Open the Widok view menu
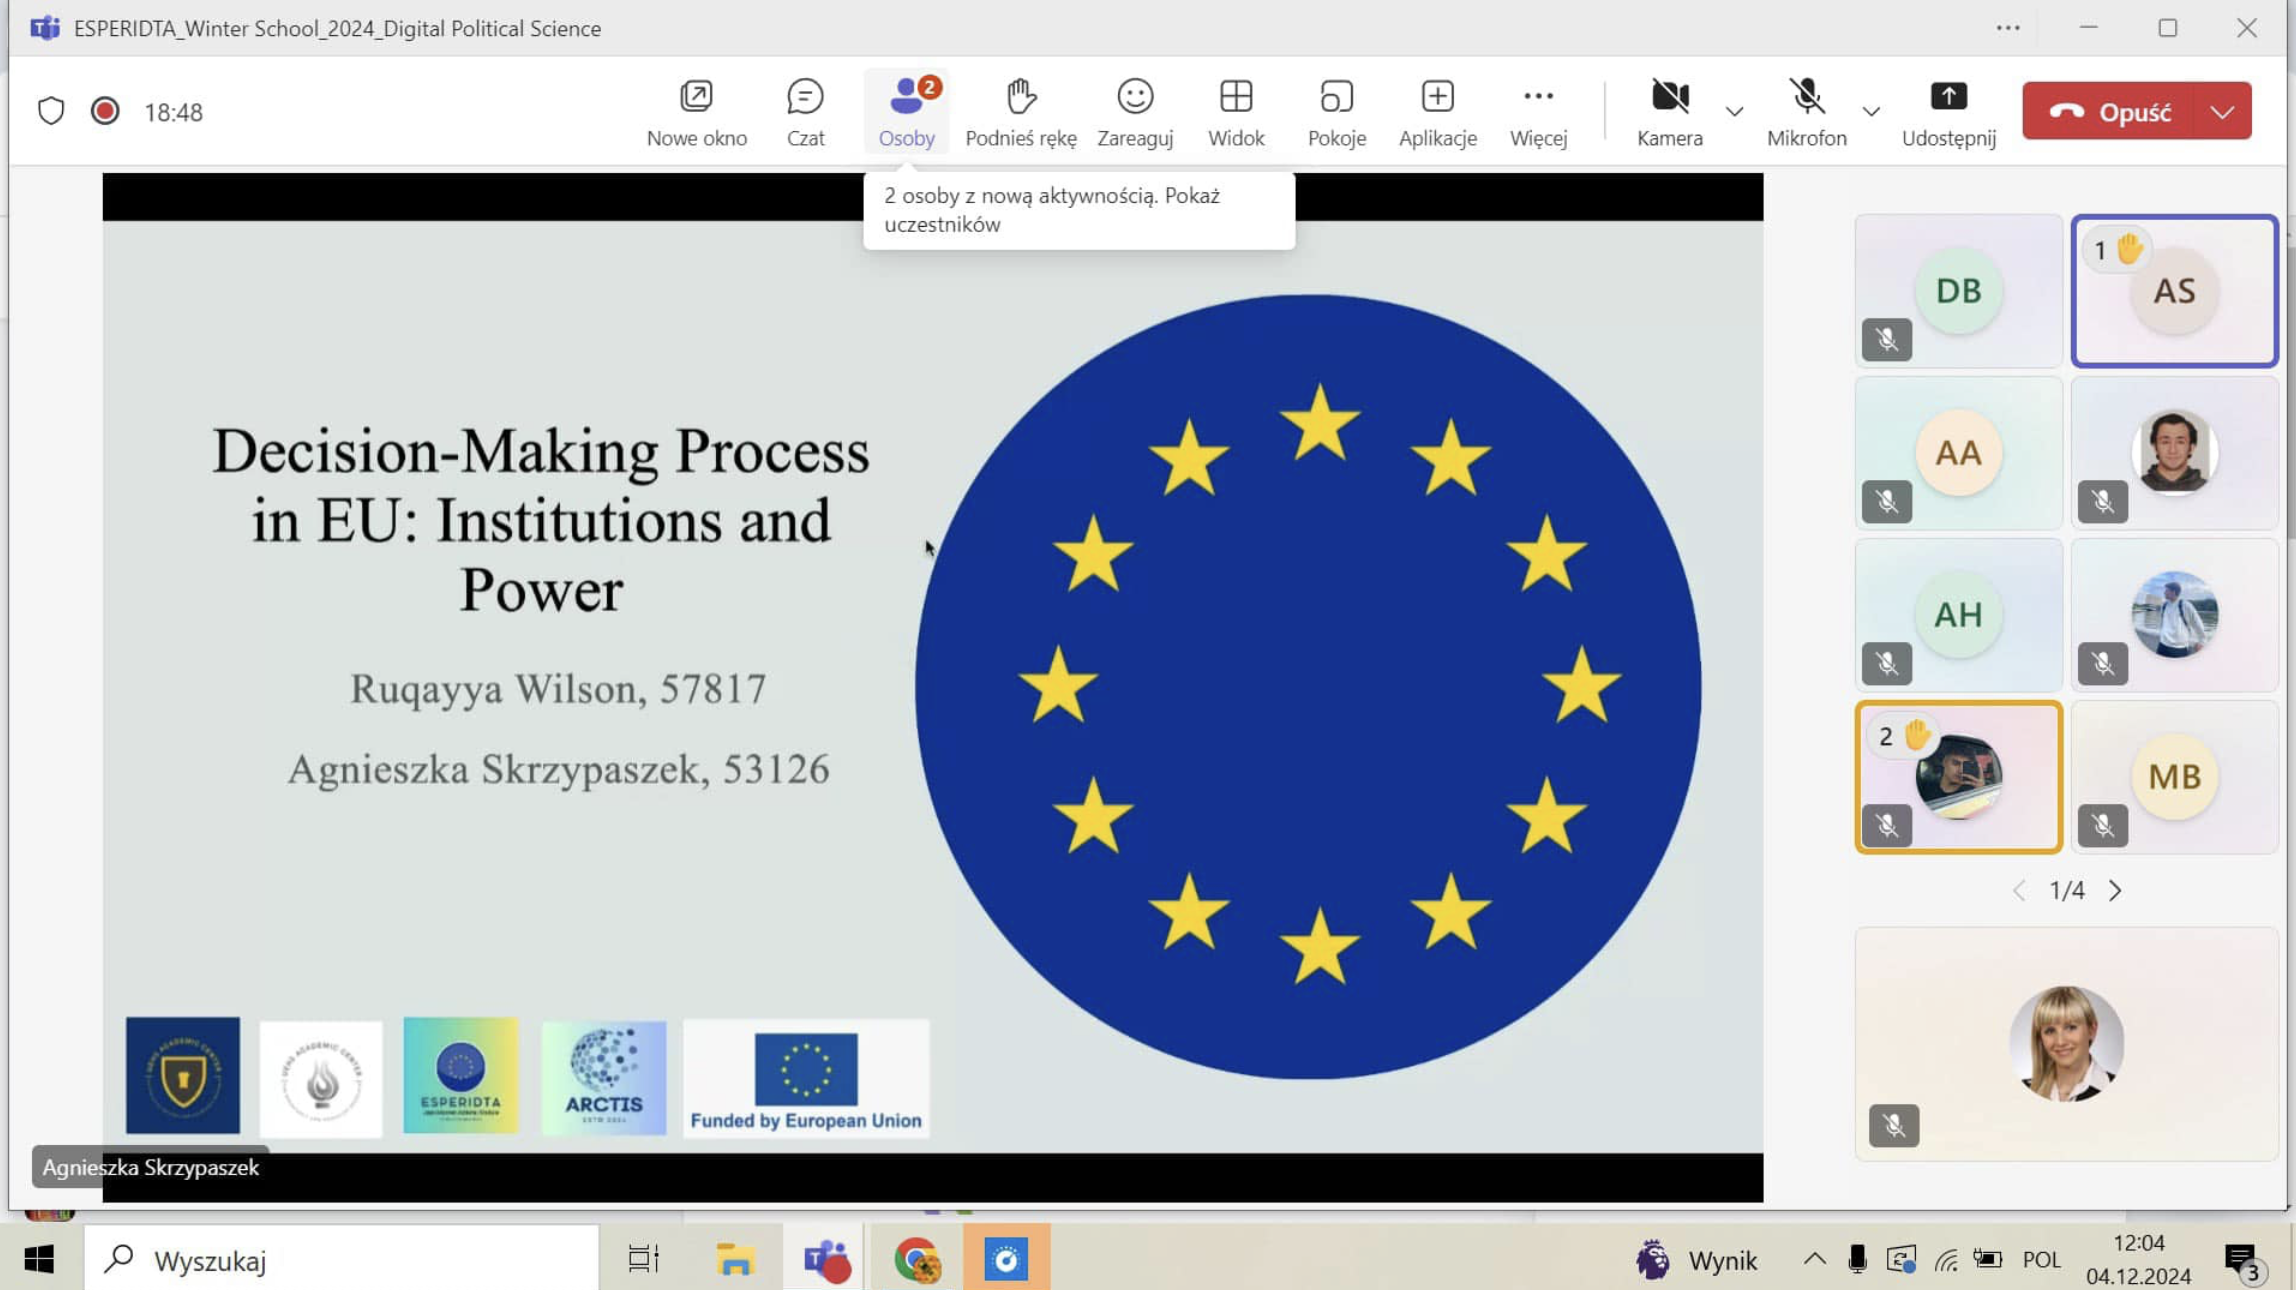Screen dimensions: 2296x1290 pos(1235,112)
